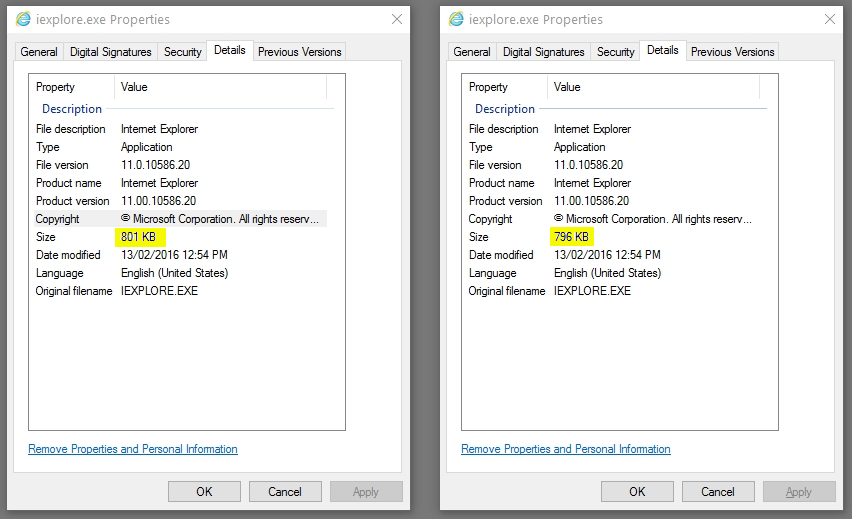This screenshot has height=519, width=852.
Task: Click the Internet Explorer icon in right window title
Action: coord(456,19)
